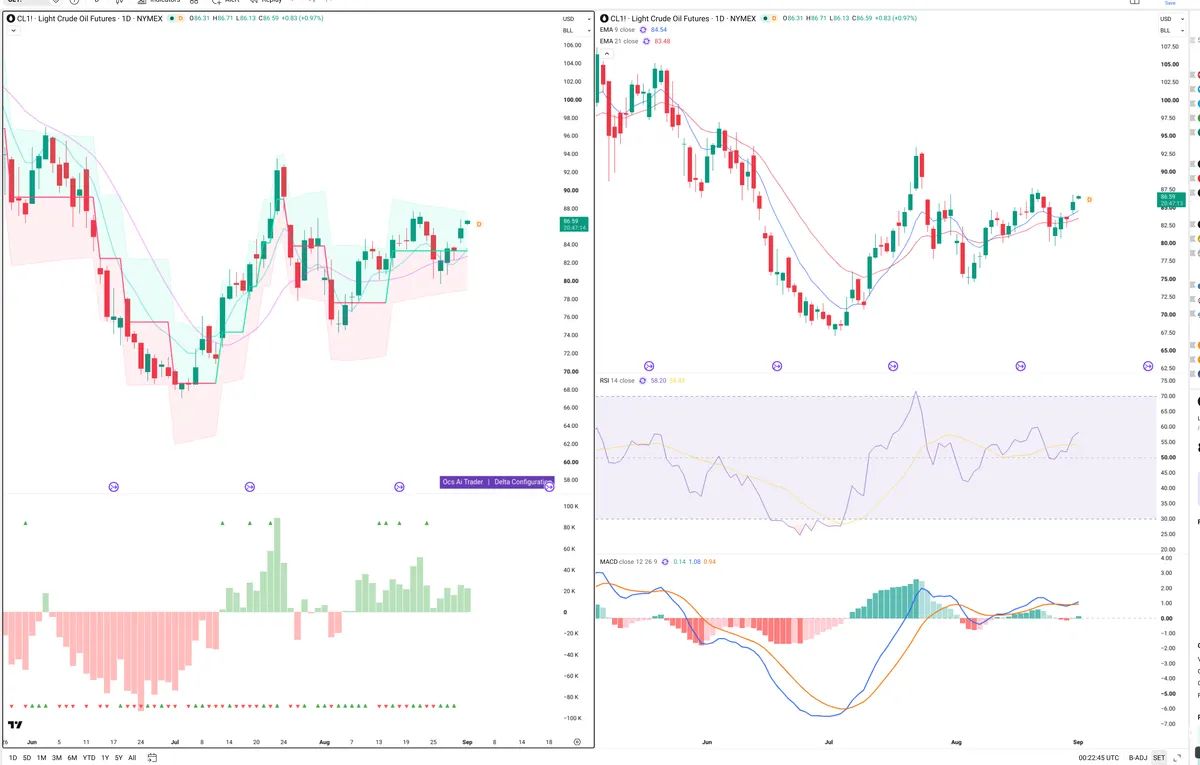Click EMA 9 update icon
Screen dimensions: 1200x765
[642, 30]
